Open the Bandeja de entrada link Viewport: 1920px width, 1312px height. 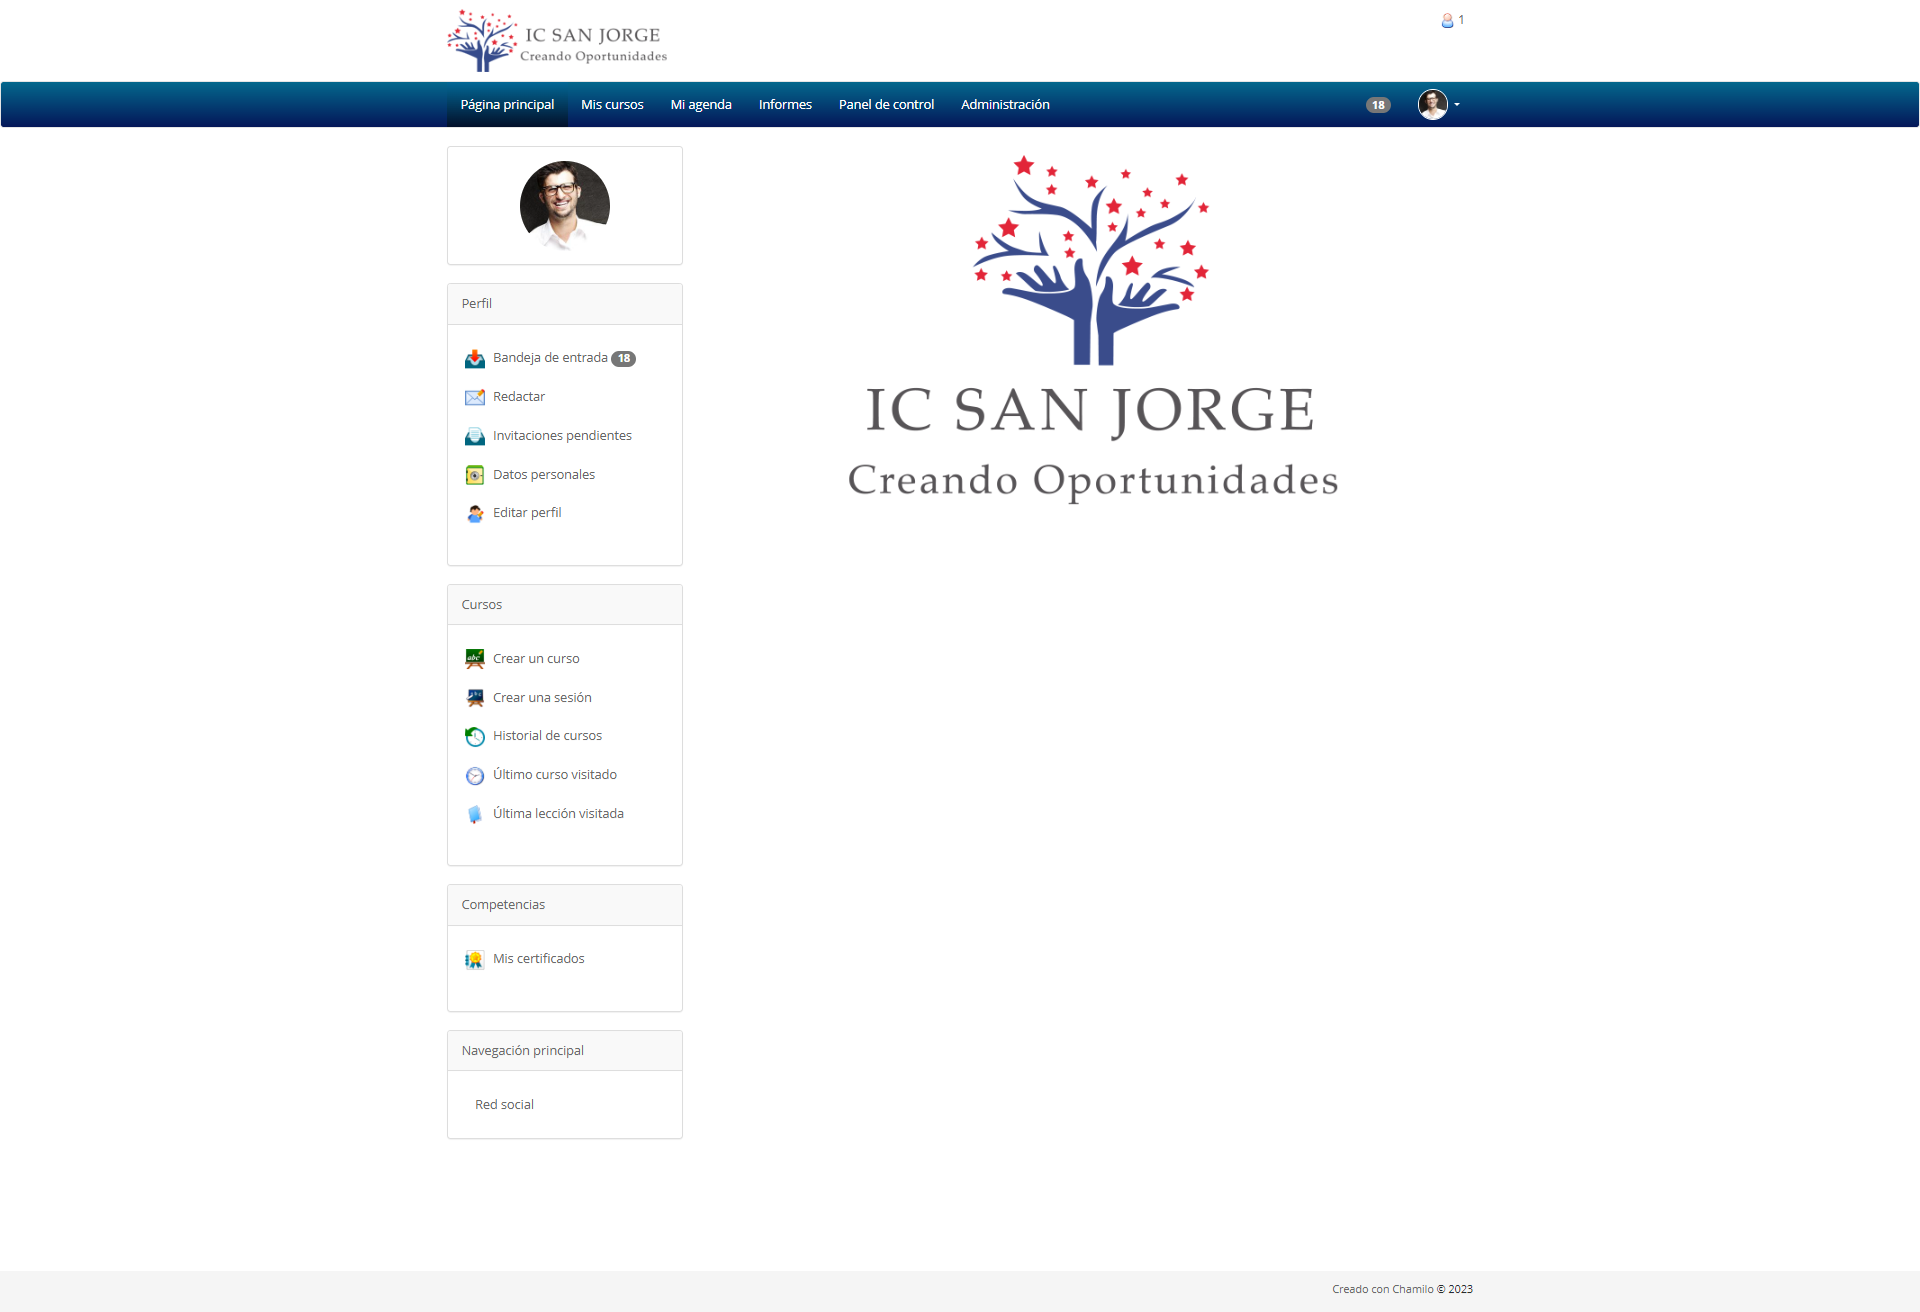pyautogui.click(x=550, y=358)
